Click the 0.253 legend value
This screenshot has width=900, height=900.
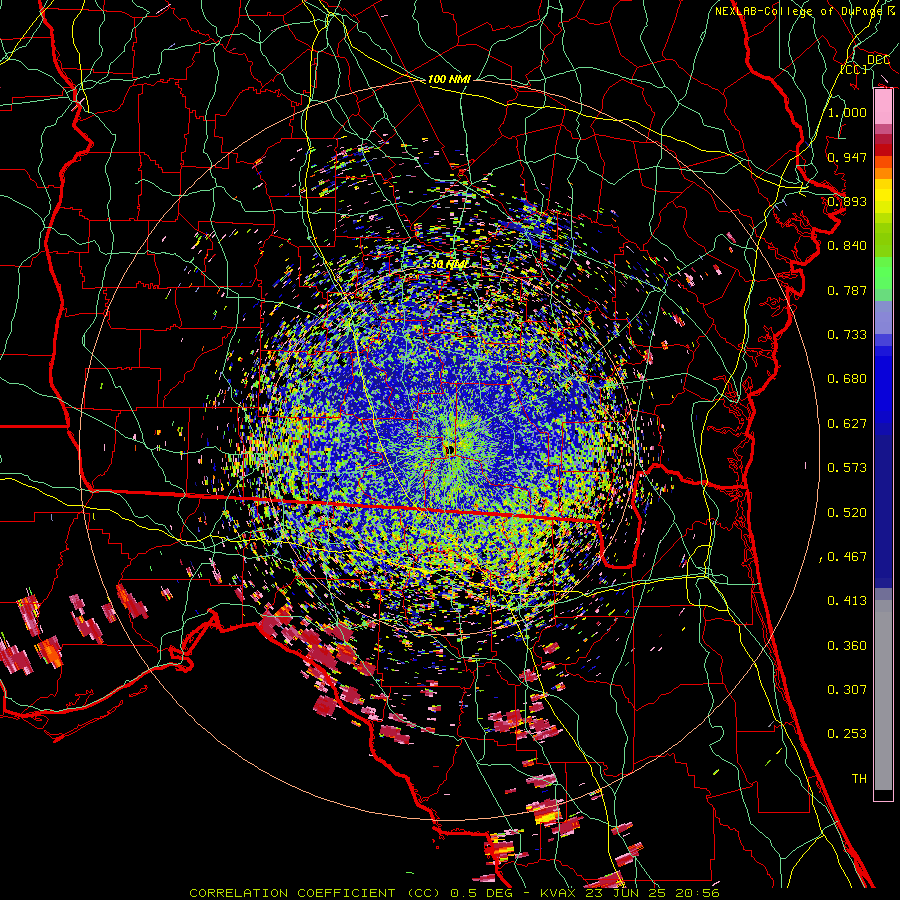(847, 734)
